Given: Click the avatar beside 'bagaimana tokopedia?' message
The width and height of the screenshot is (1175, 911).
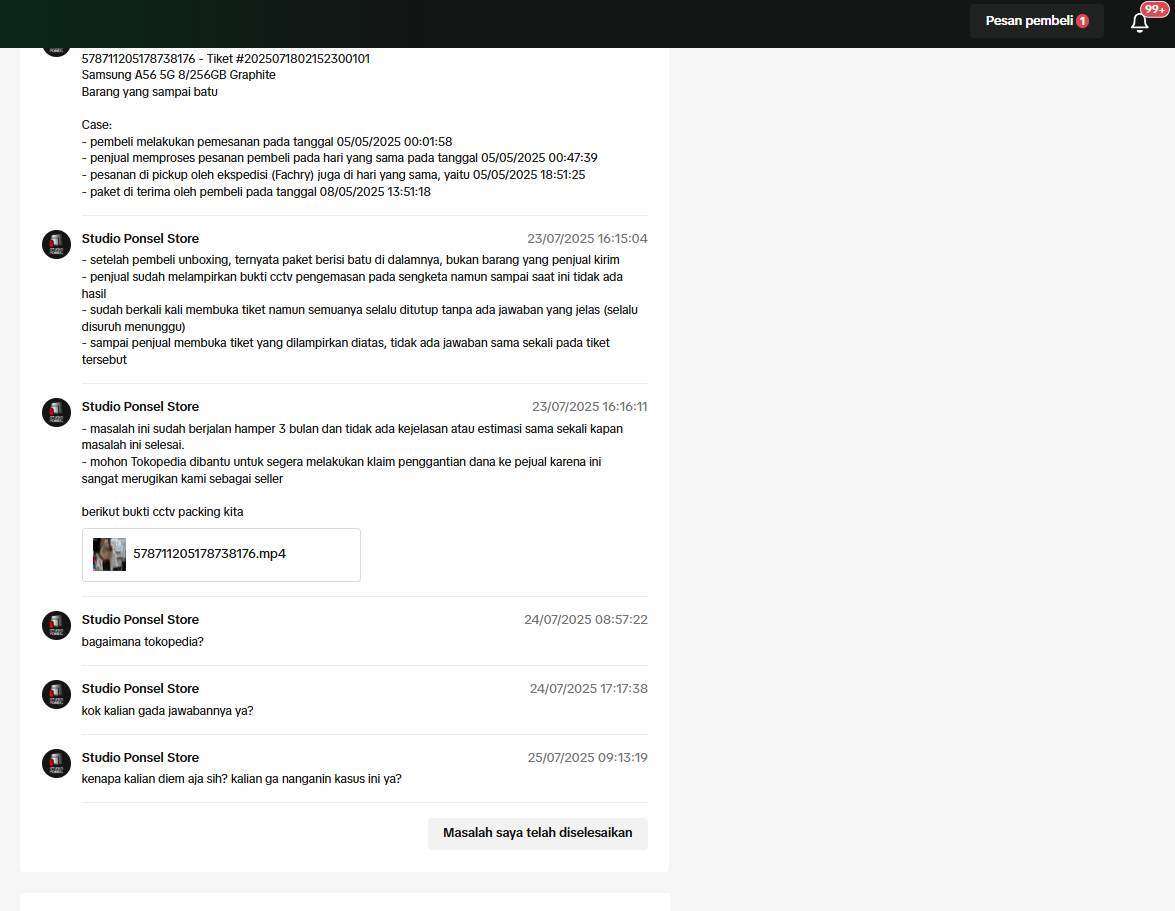Looking at the screenshot, I should [56, 626].
